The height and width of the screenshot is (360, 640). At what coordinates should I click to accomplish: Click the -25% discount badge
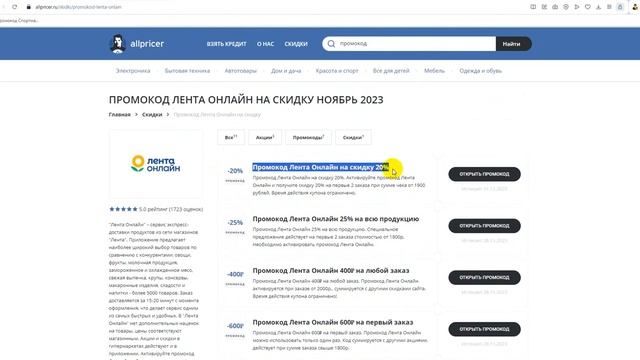click(235, 223)
